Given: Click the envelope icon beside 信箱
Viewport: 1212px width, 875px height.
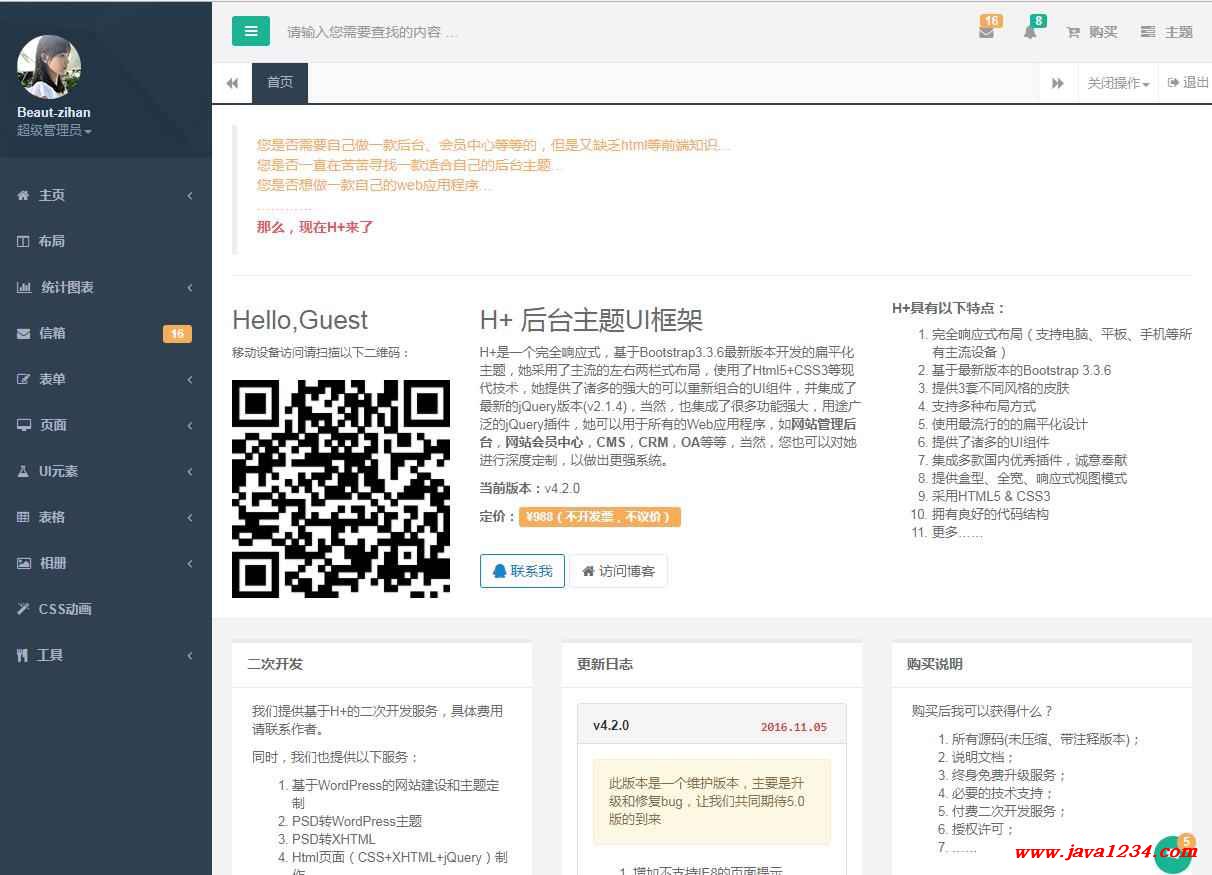Looking at the screenshot, I should tap(23, 333).
